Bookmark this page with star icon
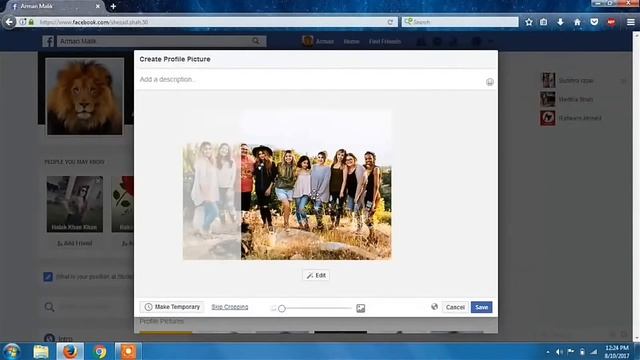The image size is (640, 360). [x=529, y=22]
